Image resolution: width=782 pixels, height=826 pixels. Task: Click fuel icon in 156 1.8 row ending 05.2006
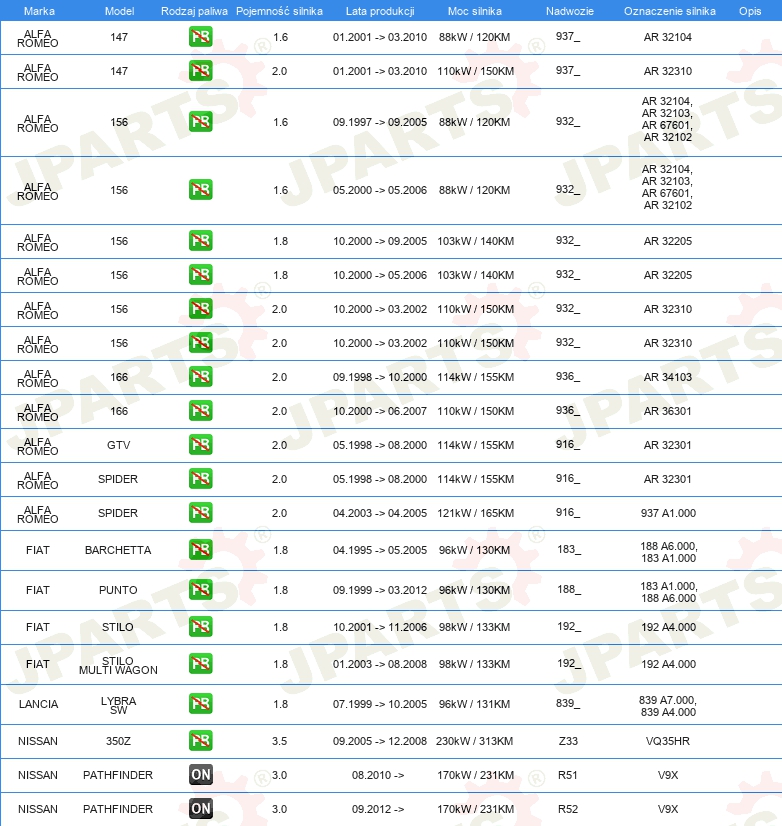tap(200, 274)
